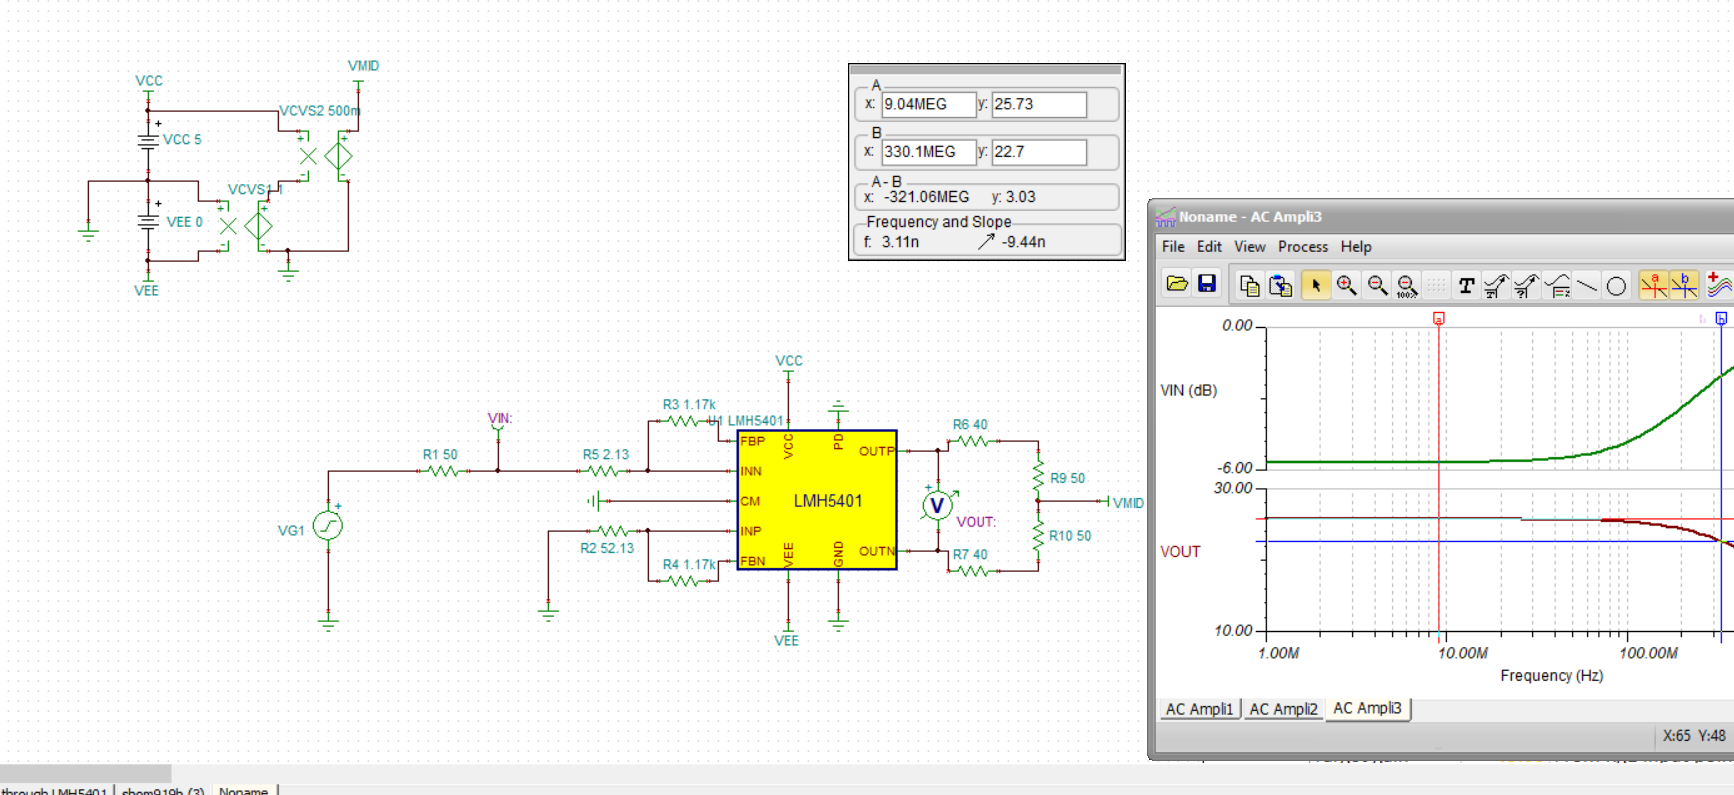
Task: Select resistor R1 50 in schematic
Action: (442, 470)
